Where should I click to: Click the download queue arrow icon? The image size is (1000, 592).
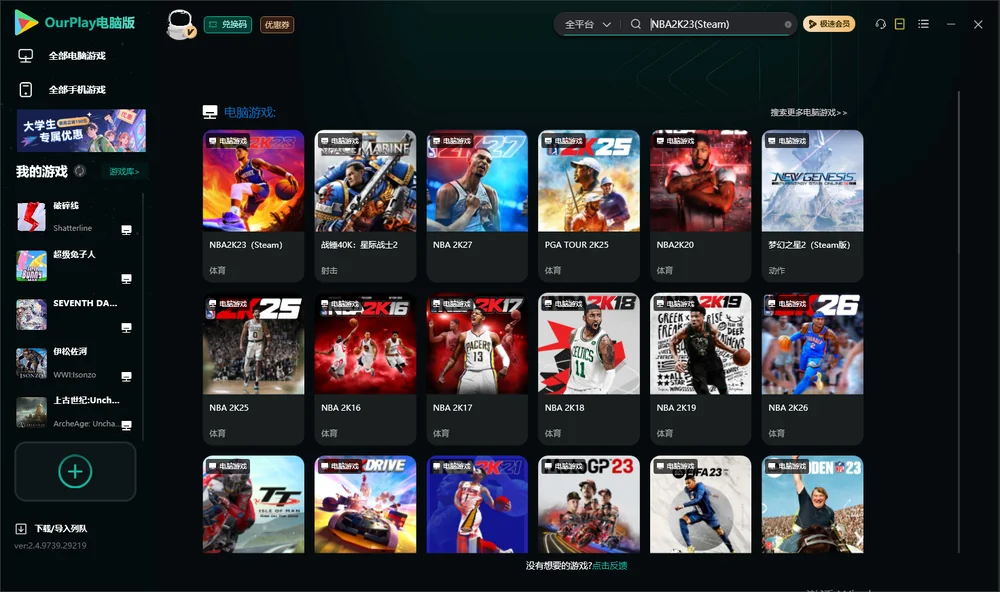click(20, 529)
